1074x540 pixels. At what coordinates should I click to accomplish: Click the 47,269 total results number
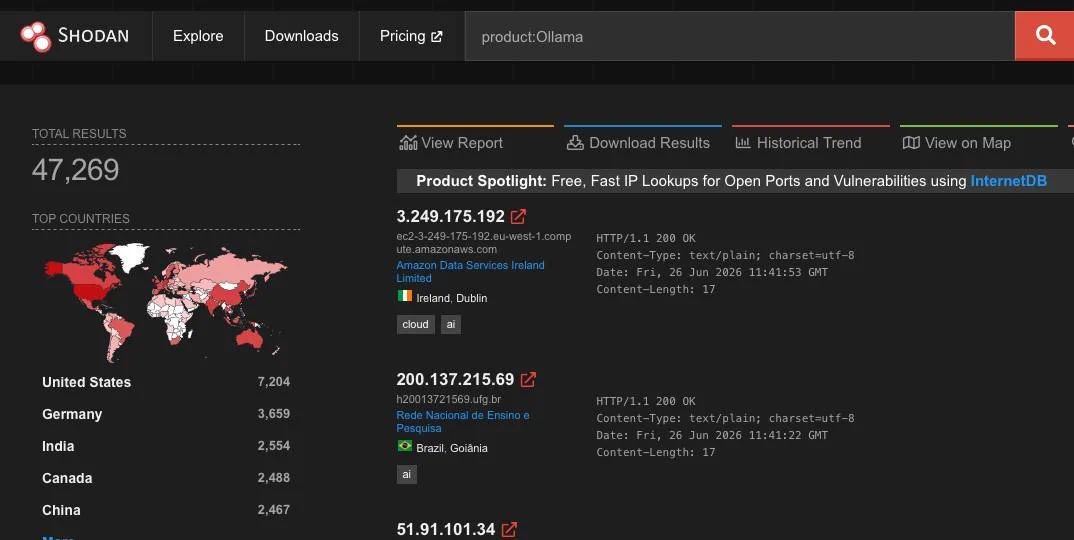coord(75,170)
